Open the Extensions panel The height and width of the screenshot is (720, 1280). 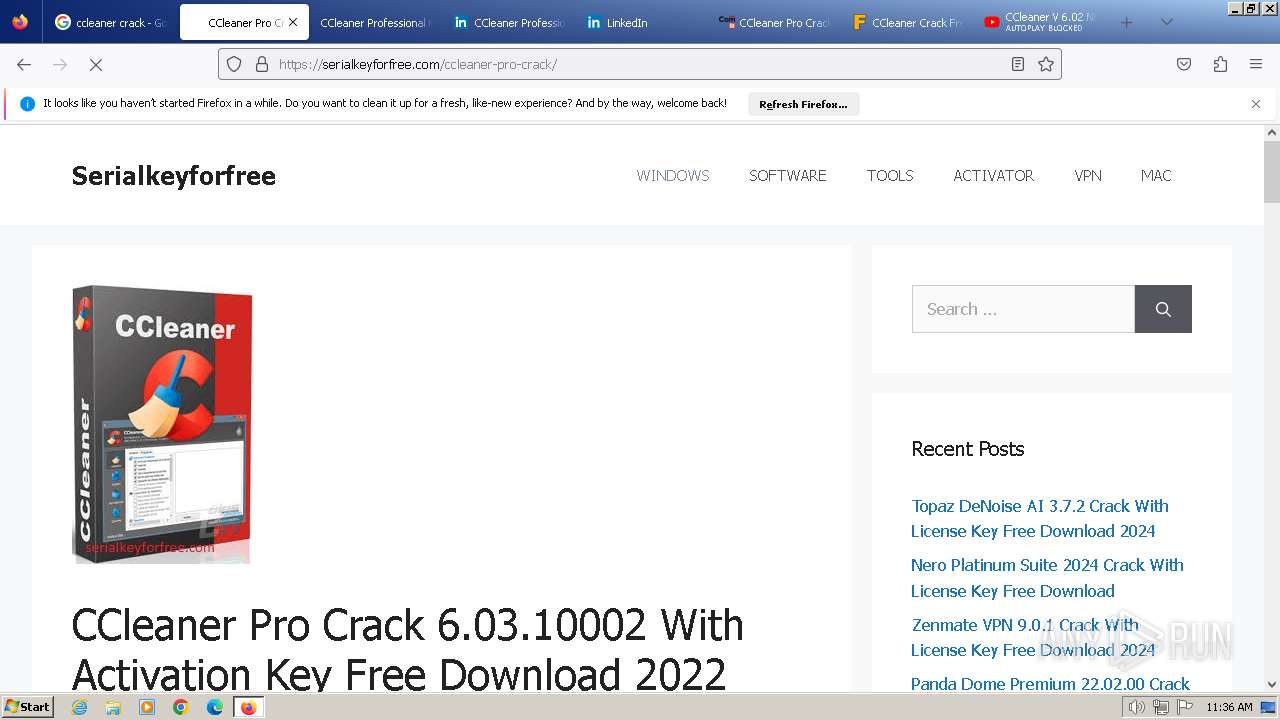click(x=1220, y=64)
